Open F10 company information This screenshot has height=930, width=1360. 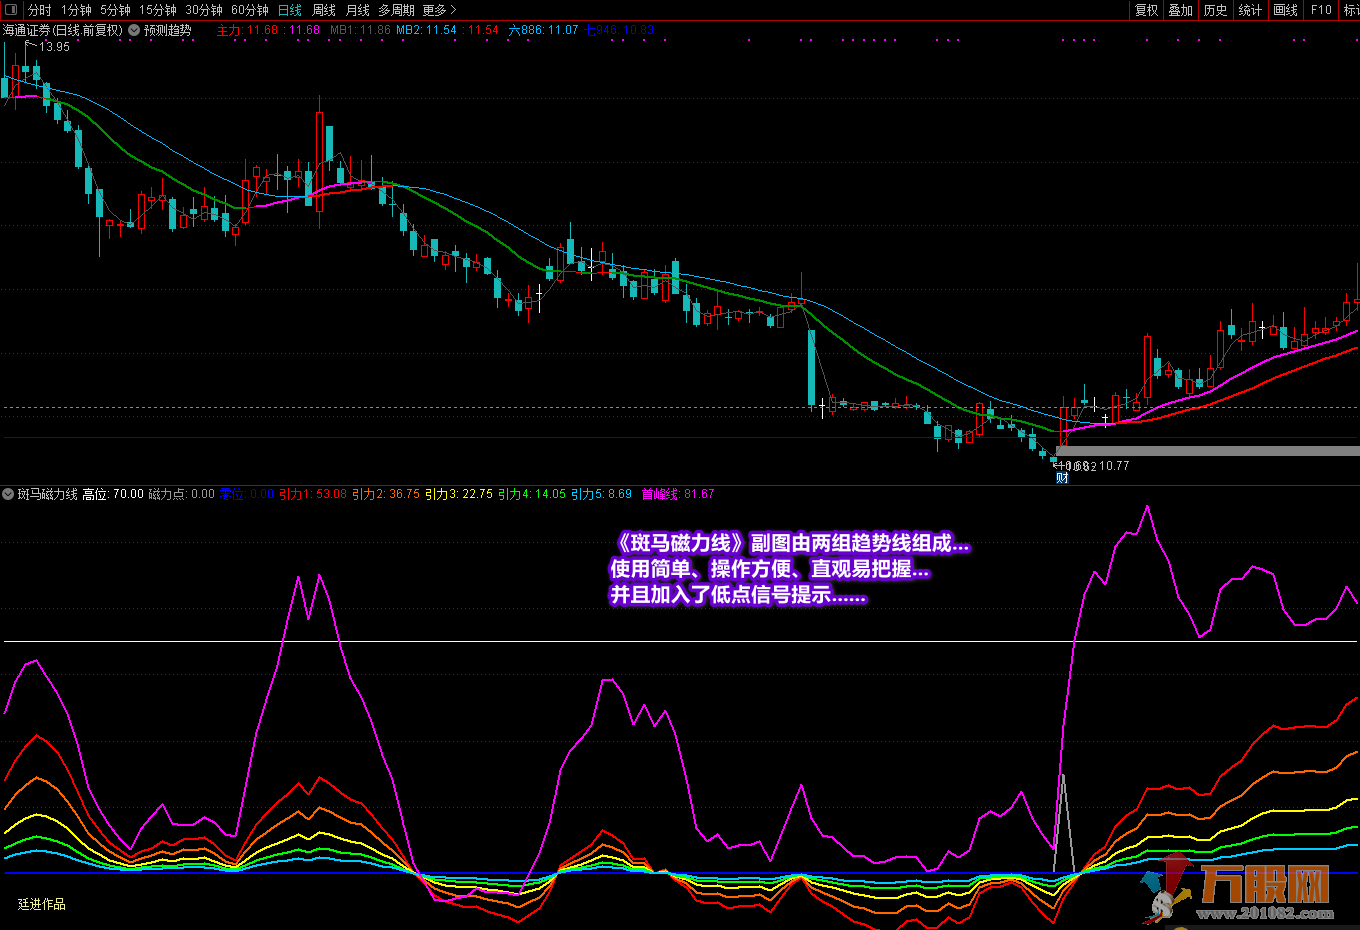[1321, 10]
